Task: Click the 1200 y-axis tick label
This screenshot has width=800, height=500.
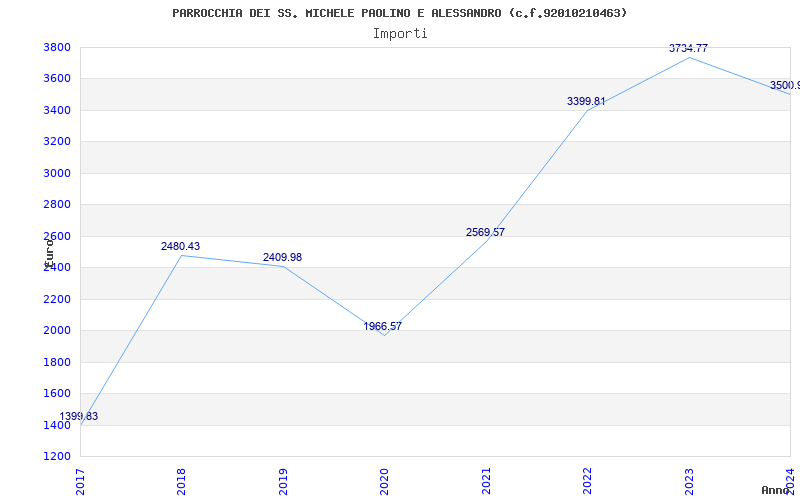Action: (x=57, y=456)
